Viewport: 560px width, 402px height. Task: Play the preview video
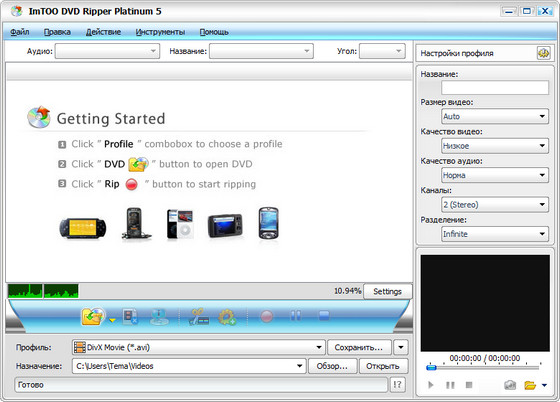pos(431,385)
